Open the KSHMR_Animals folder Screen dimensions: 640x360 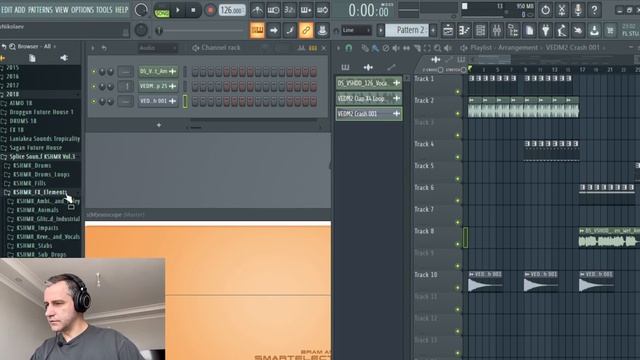click(38, 210)
